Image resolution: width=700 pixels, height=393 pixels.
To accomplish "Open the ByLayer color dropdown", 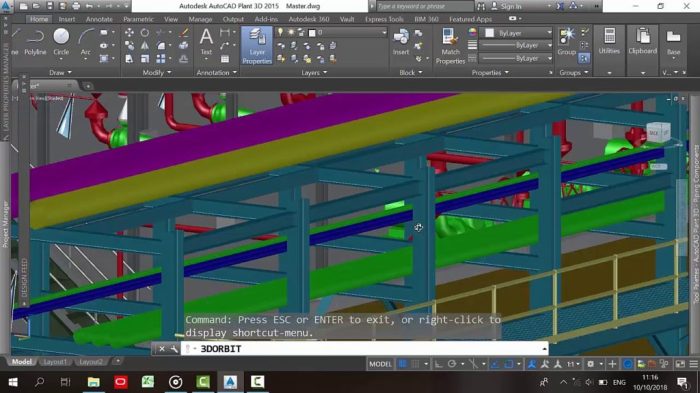I will [x=518, y=33].
